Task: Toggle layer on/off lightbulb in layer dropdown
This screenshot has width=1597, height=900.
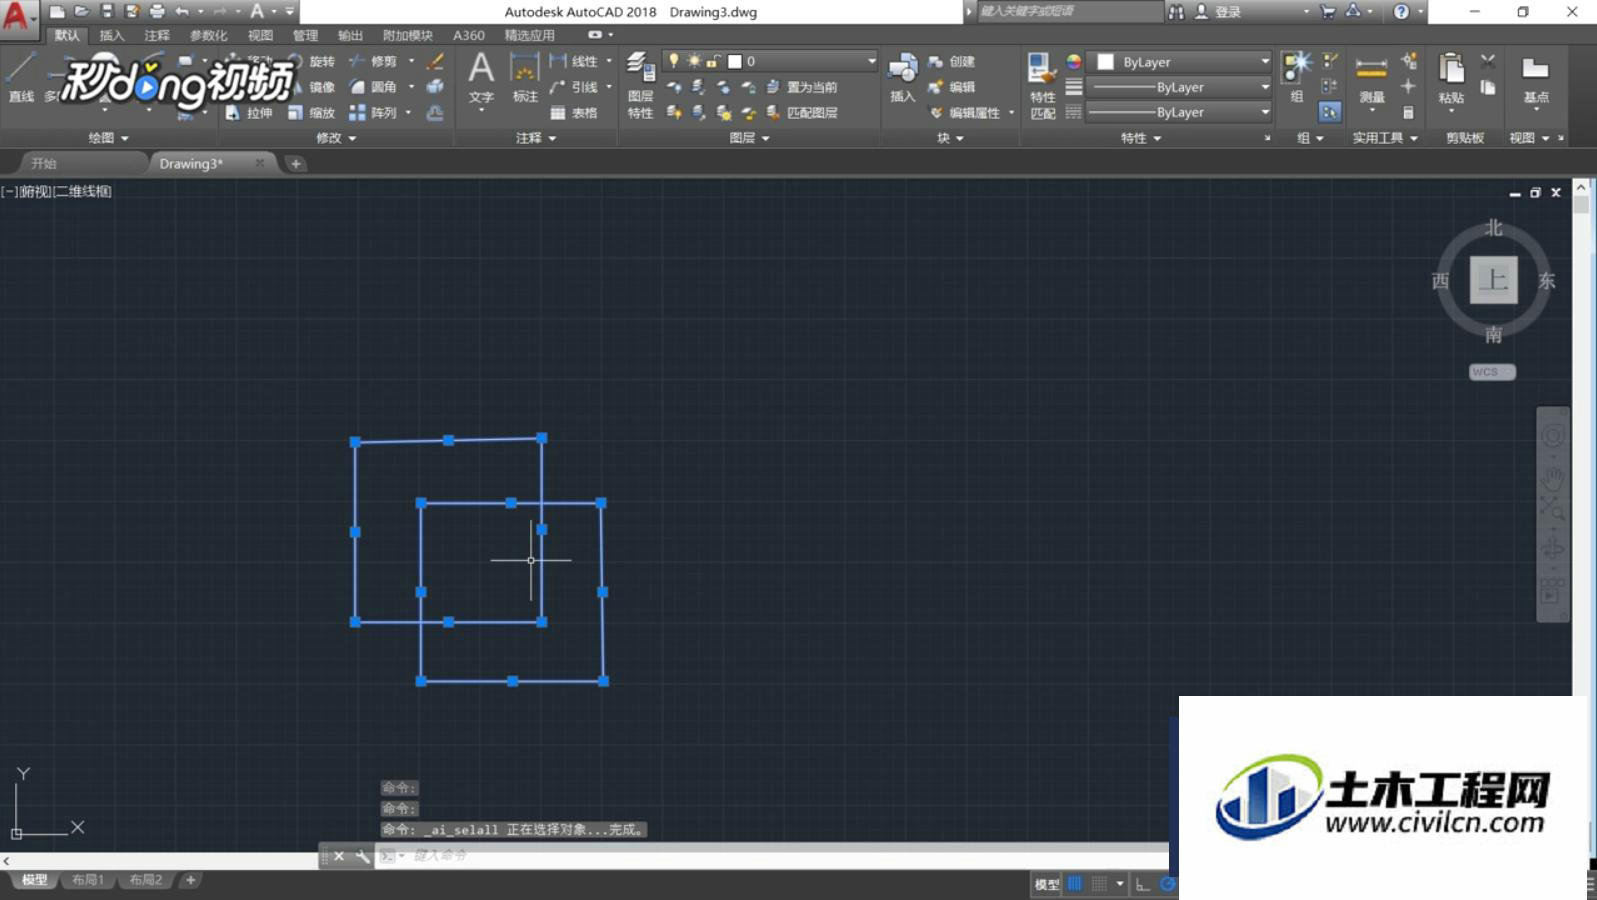Action: click(674, 61)
